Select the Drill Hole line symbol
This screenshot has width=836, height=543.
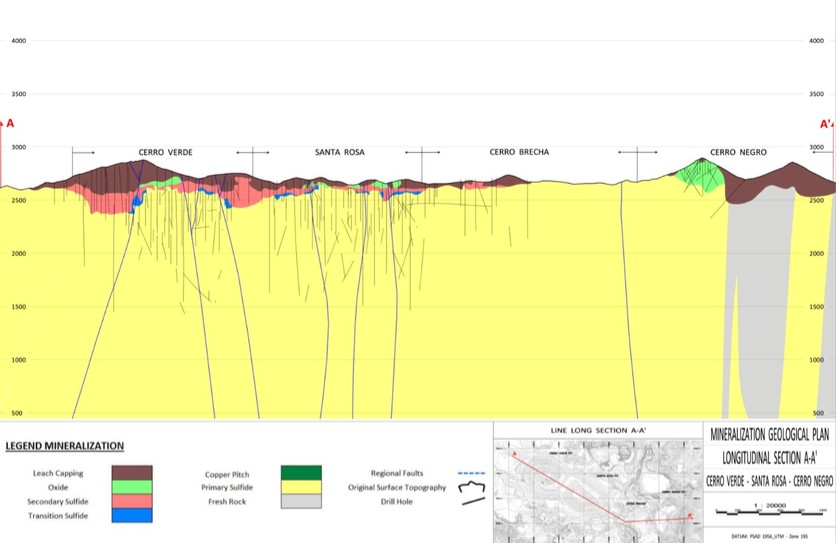click(x=471, y=501)
